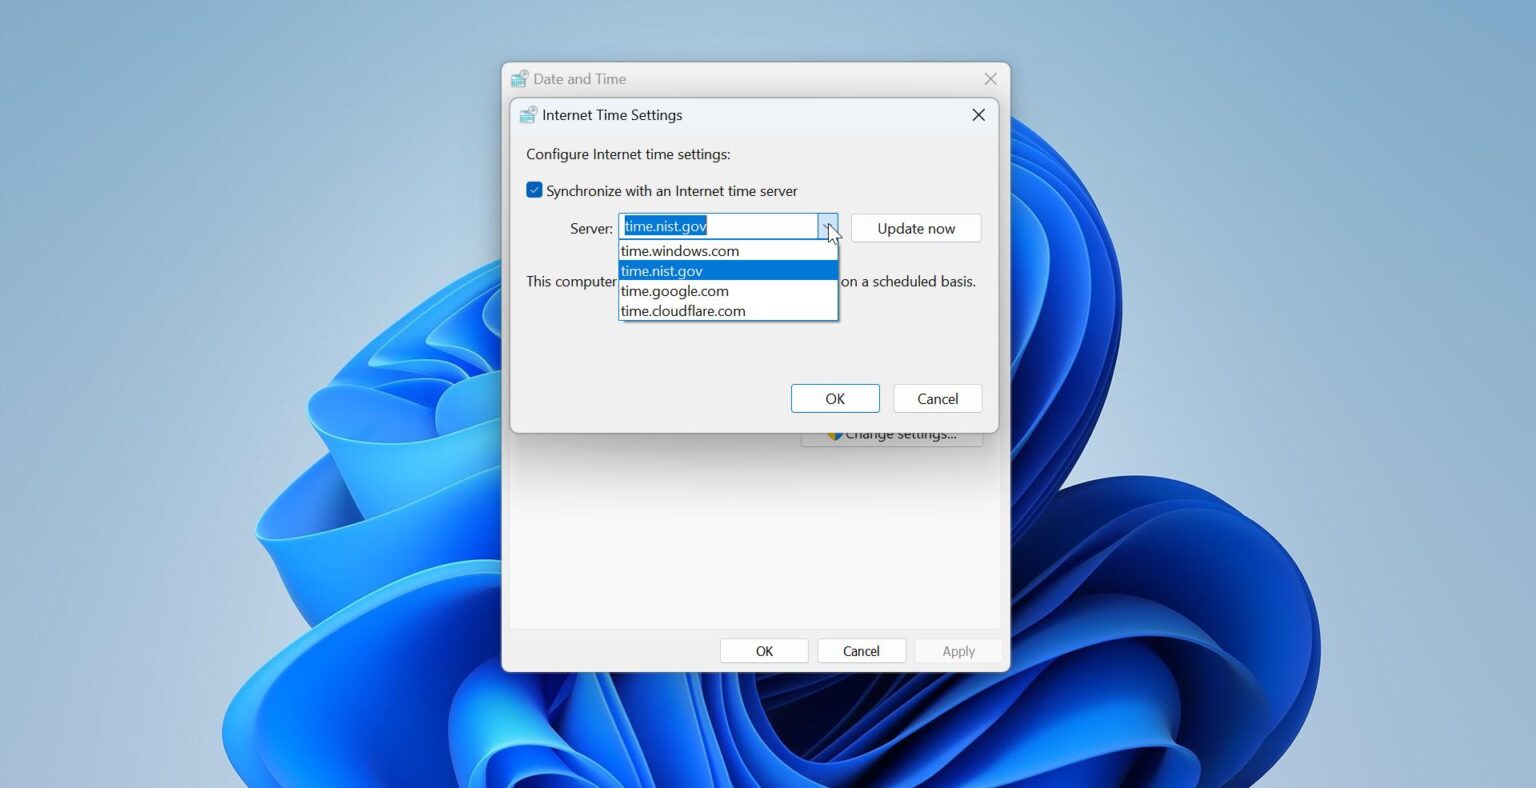Image resolution: width=1536 pixels, height=788 pixels.
Task: Click OK in the Date and Time dialog
Action: (764, 650)
